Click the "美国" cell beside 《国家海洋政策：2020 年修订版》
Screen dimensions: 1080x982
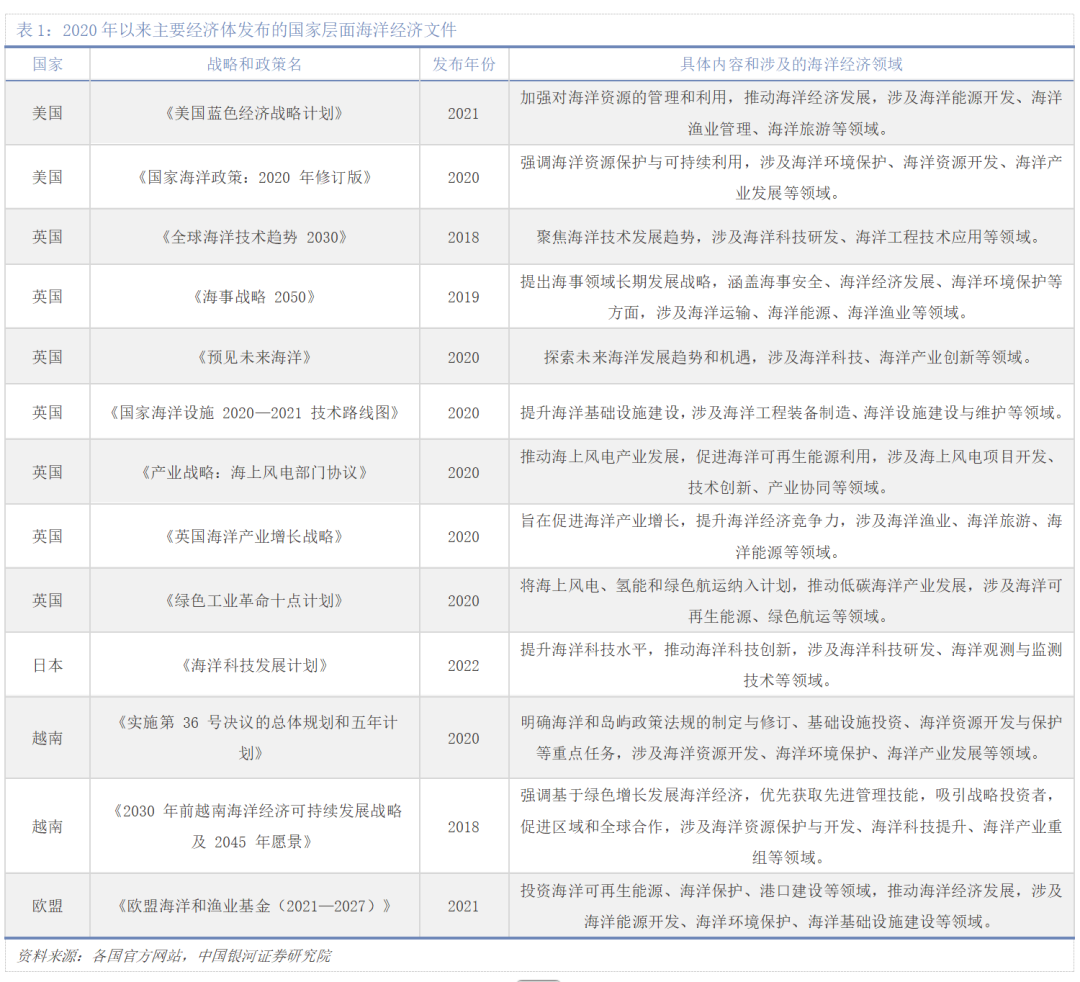(48, 178)
